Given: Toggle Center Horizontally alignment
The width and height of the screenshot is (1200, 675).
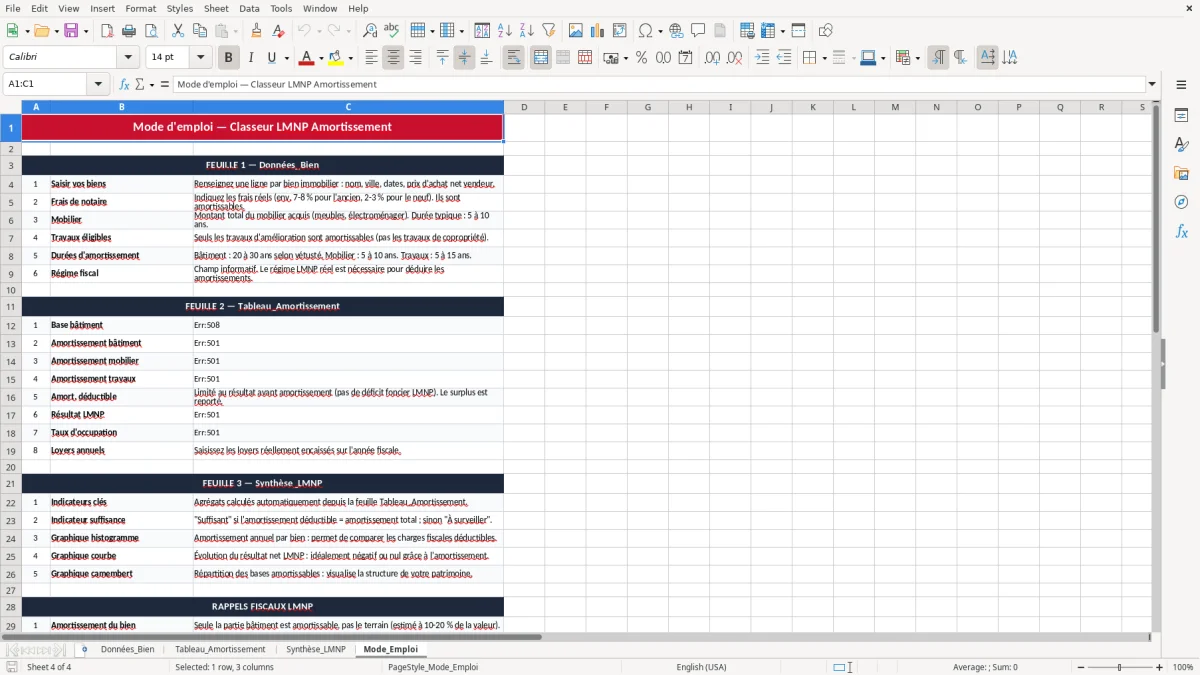Looking at the screenshot, I should click(394, 58).
